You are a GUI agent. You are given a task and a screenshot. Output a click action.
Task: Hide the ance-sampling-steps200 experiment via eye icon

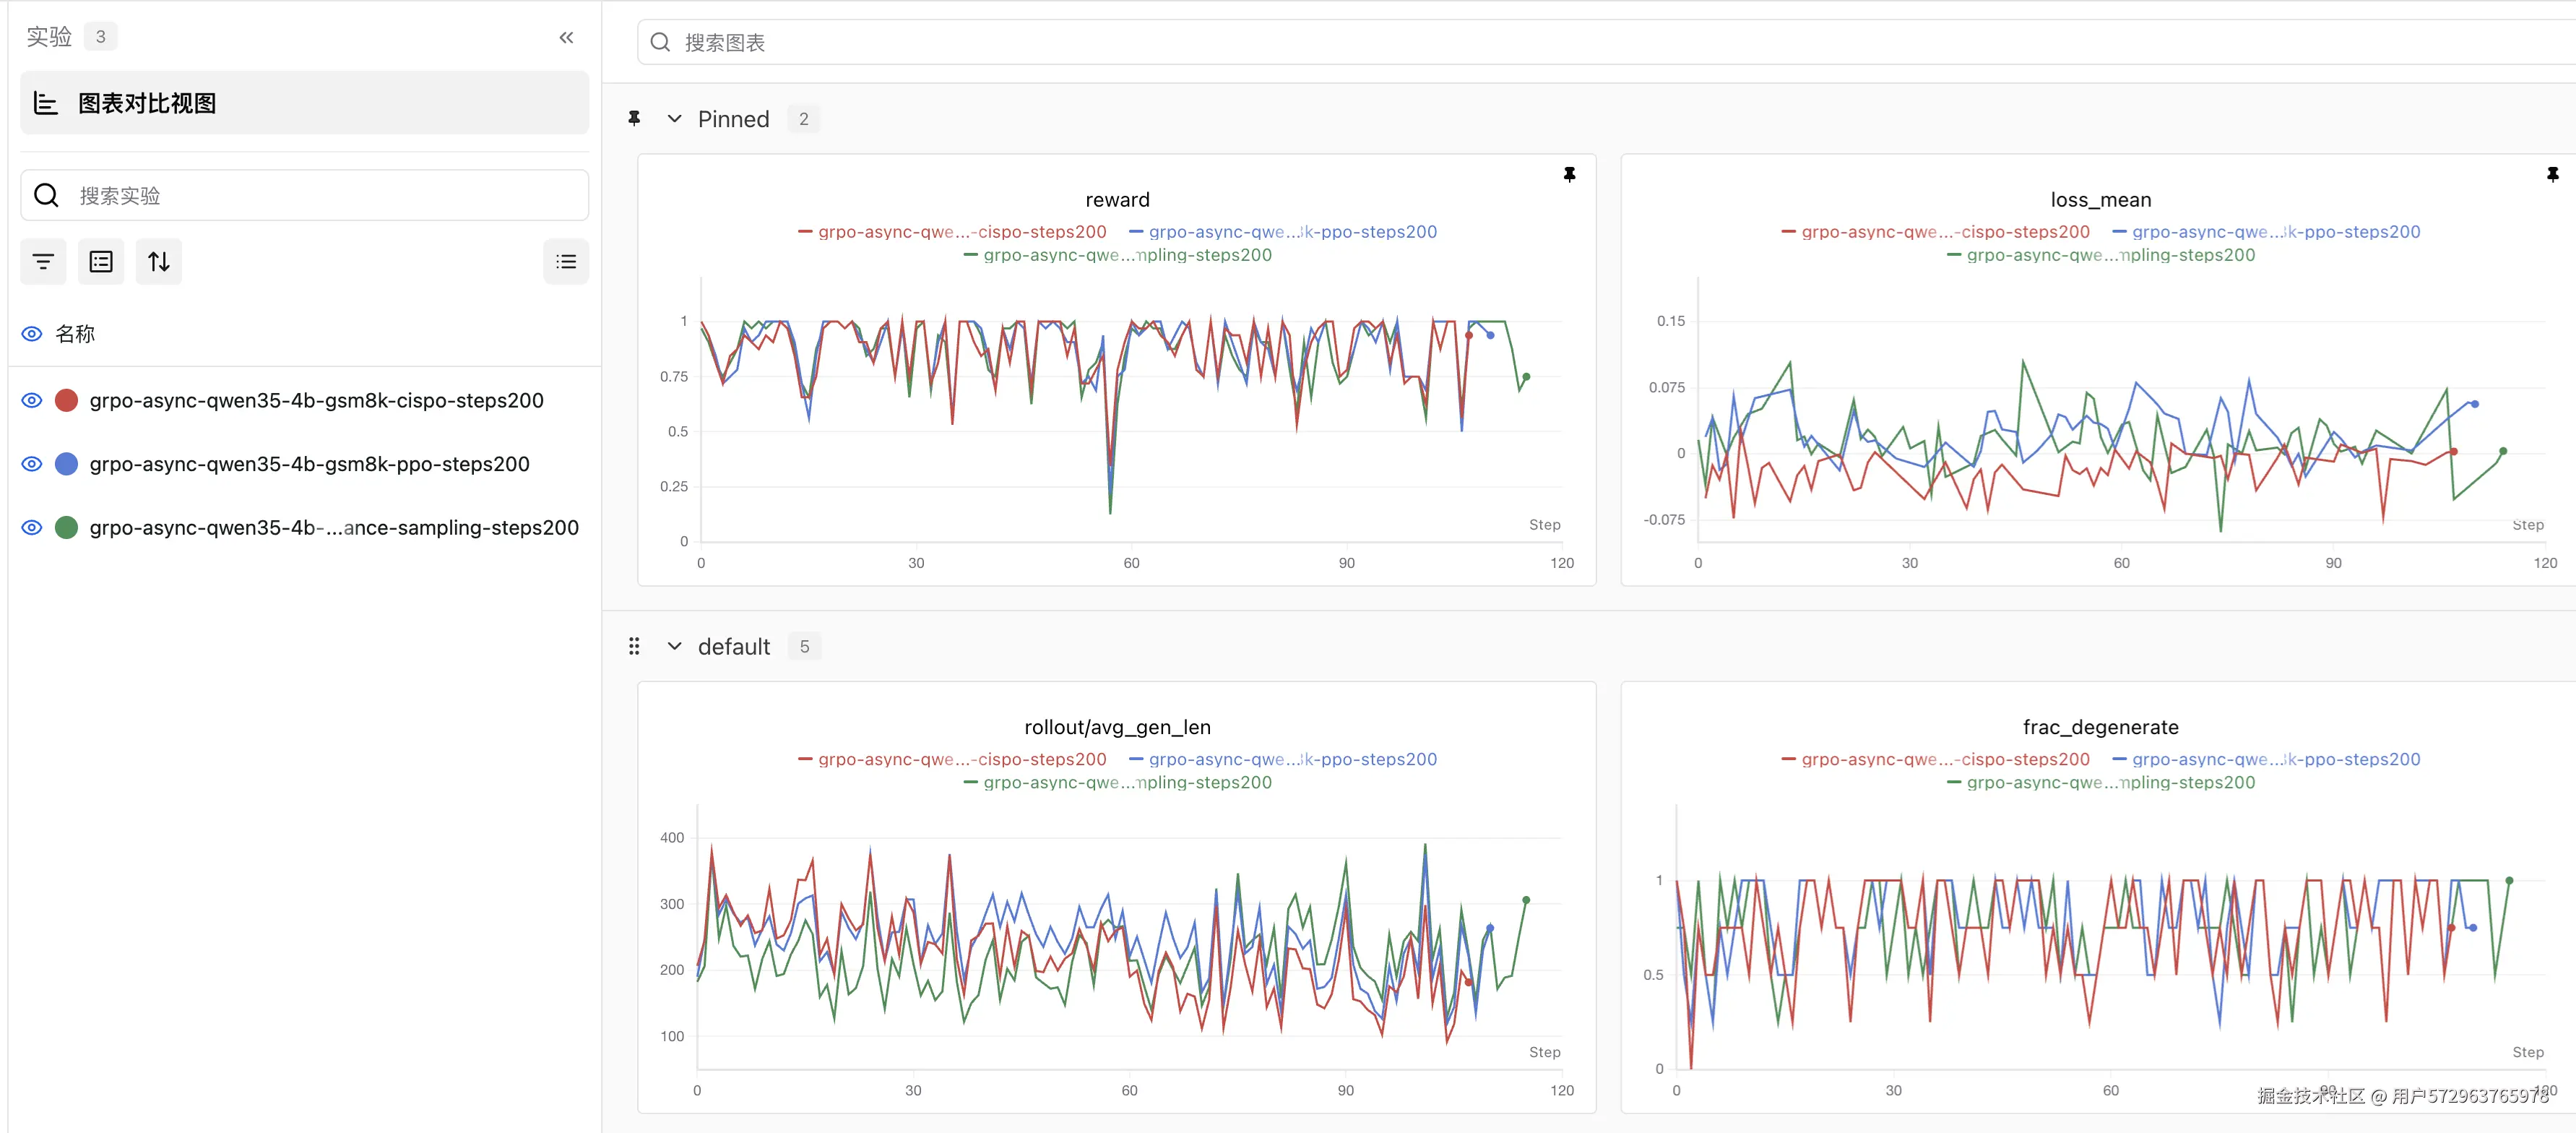click(32, 527)
